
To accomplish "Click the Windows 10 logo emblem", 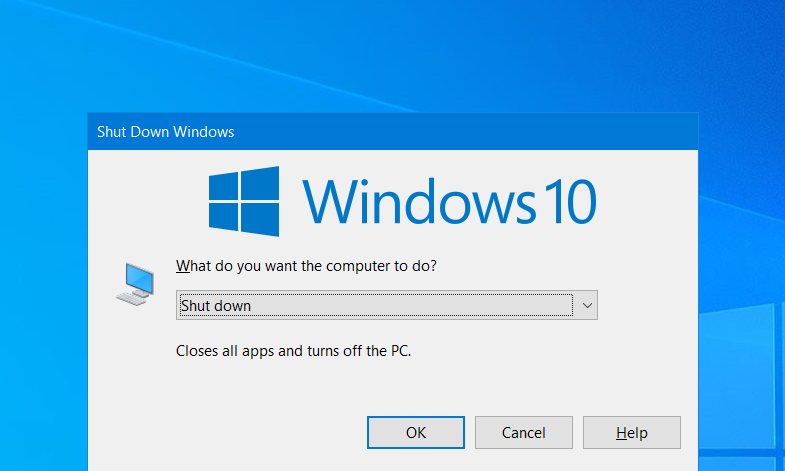I will 244,201.
